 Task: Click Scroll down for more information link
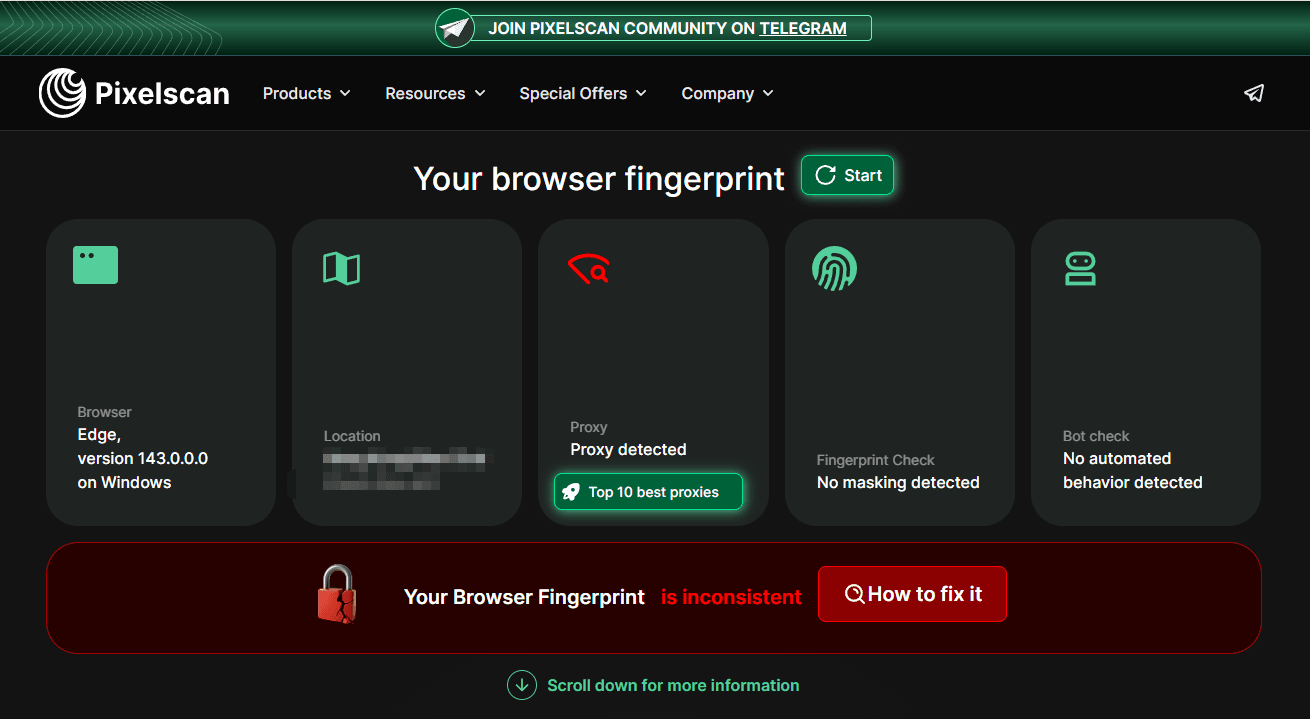pos(672,685)
